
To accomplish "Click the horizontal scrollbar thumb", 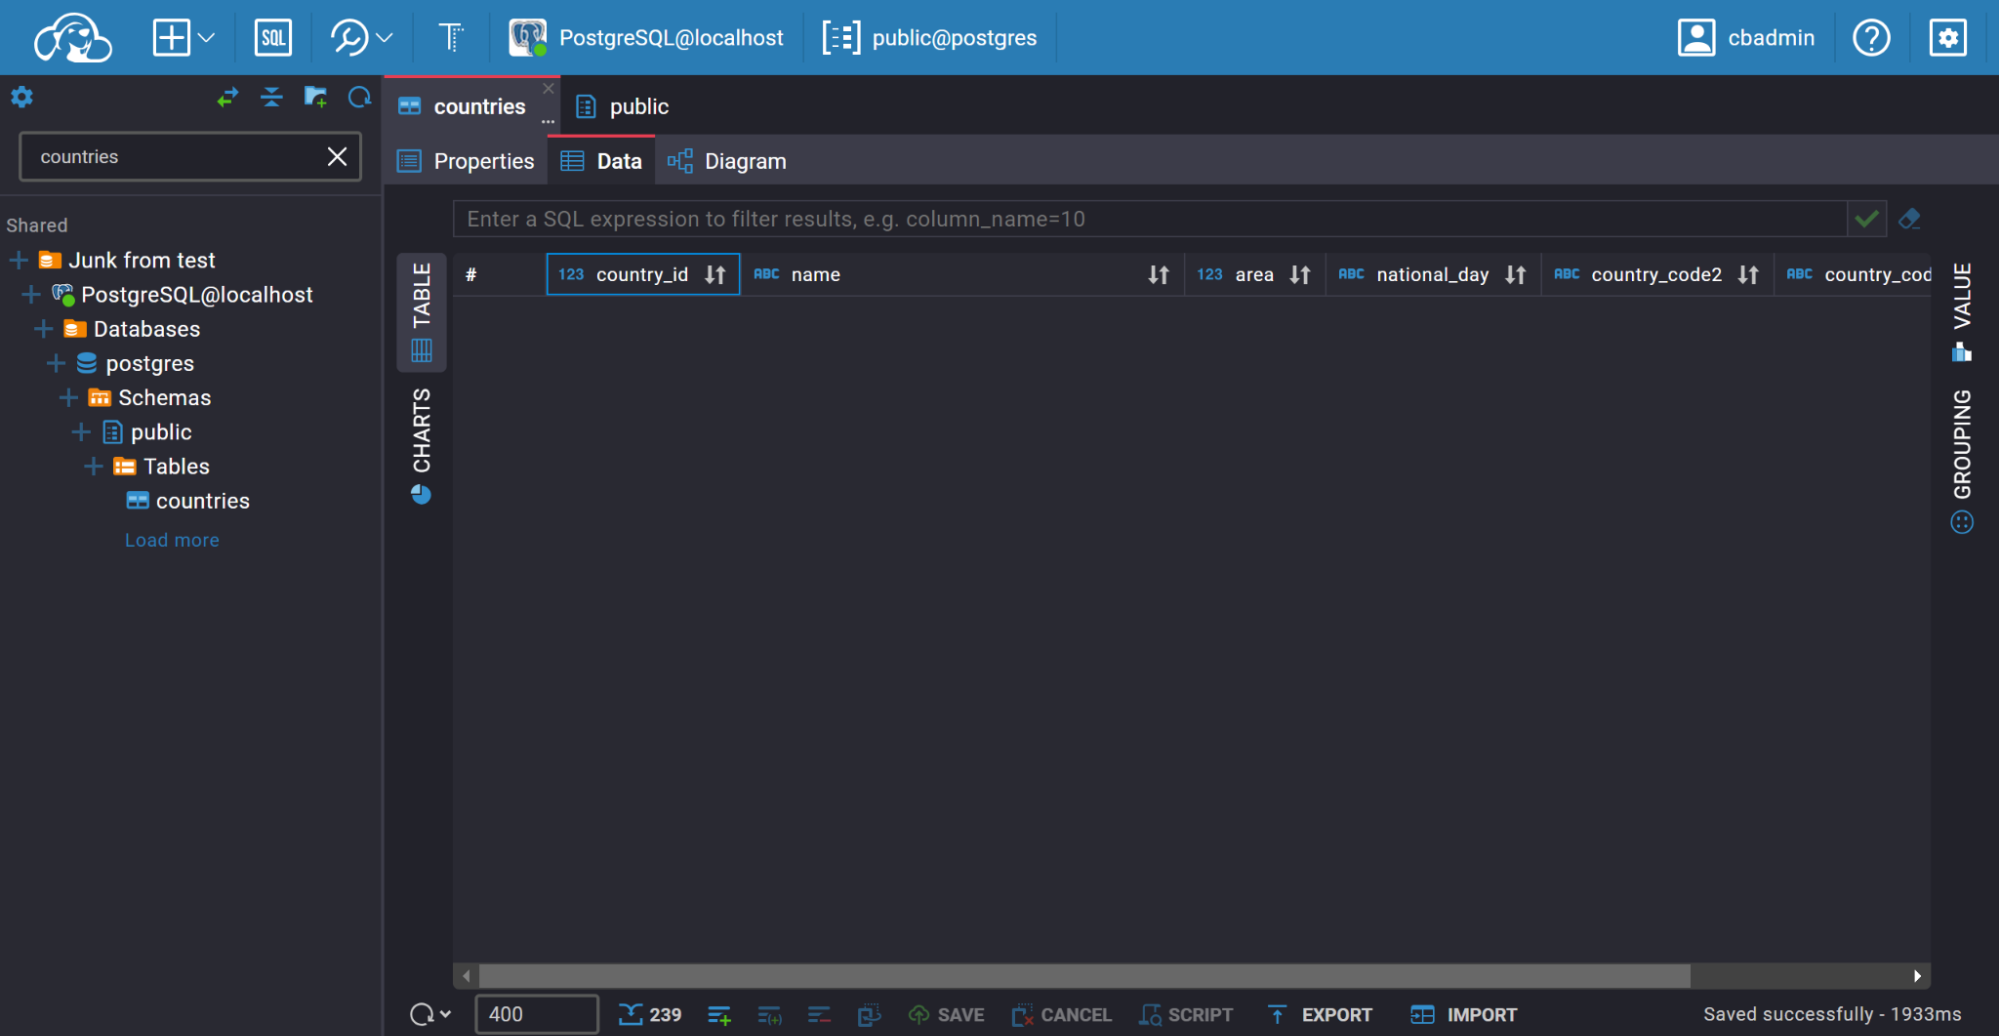I will tap(1084, 975).
